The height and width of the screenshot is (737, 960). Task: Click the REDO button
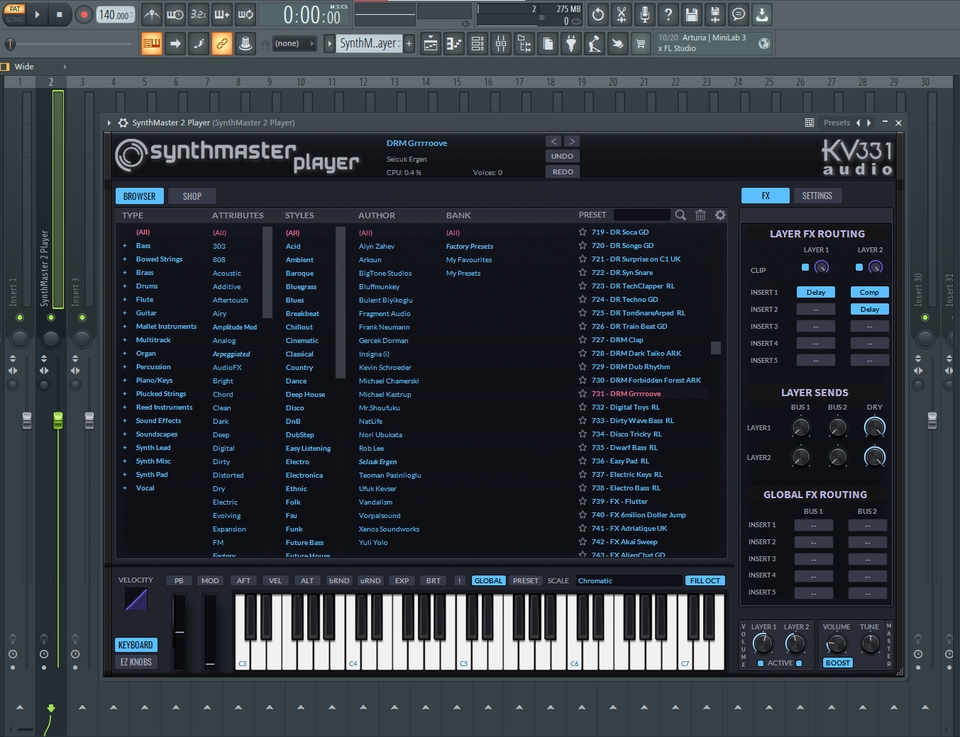click(562, 172)
